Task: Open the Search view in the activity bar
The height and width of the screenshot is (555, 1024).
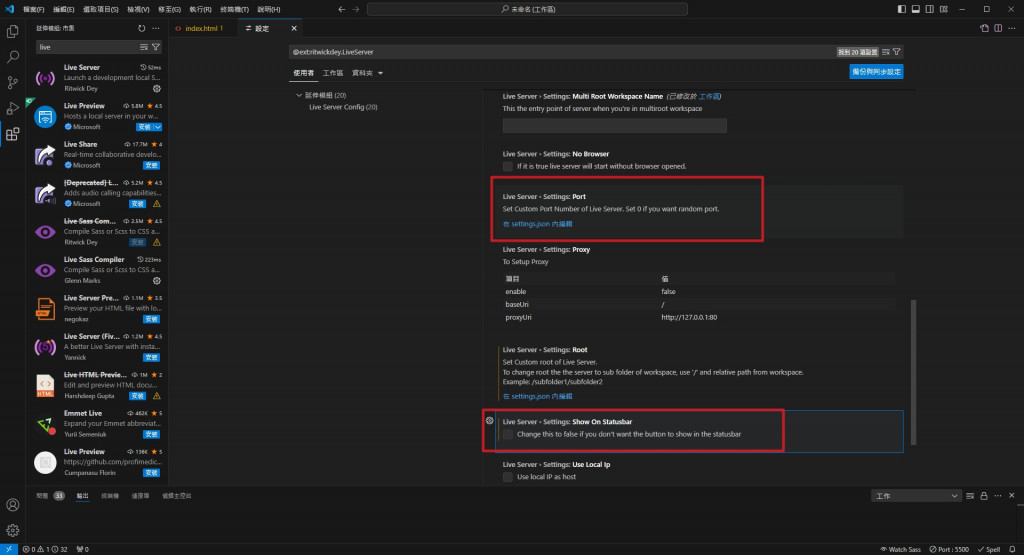Action: [12, 57]
